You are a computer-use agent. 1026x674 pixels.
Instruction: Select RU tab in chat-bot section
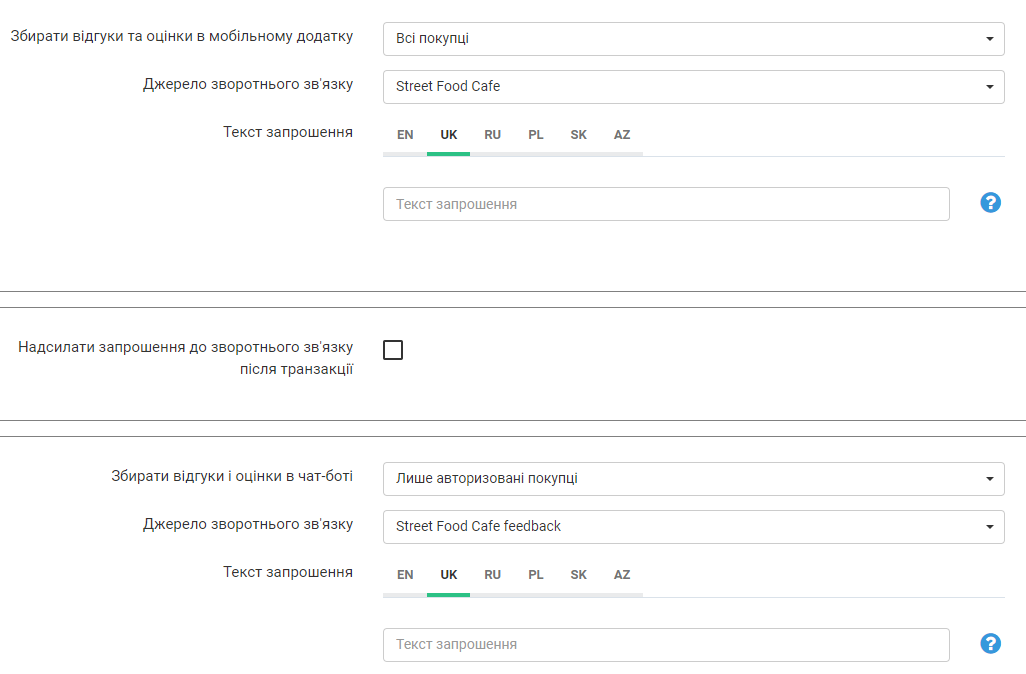pyautogui.click(x=492, y=575)
